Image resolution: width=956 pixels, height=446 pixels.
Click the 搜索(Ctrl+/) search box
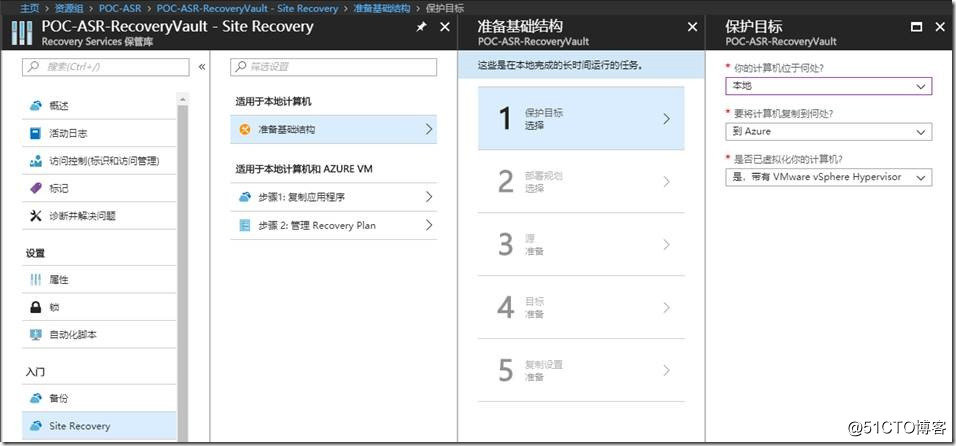(105, 67)
